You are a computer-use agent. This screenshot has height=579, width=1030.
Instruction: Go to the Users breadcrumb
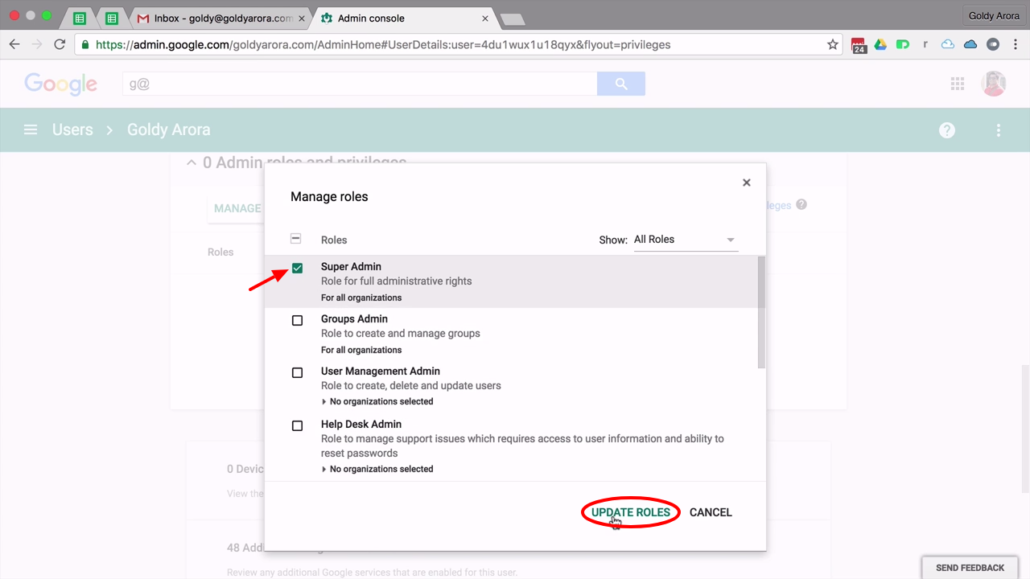click(72, 129)
